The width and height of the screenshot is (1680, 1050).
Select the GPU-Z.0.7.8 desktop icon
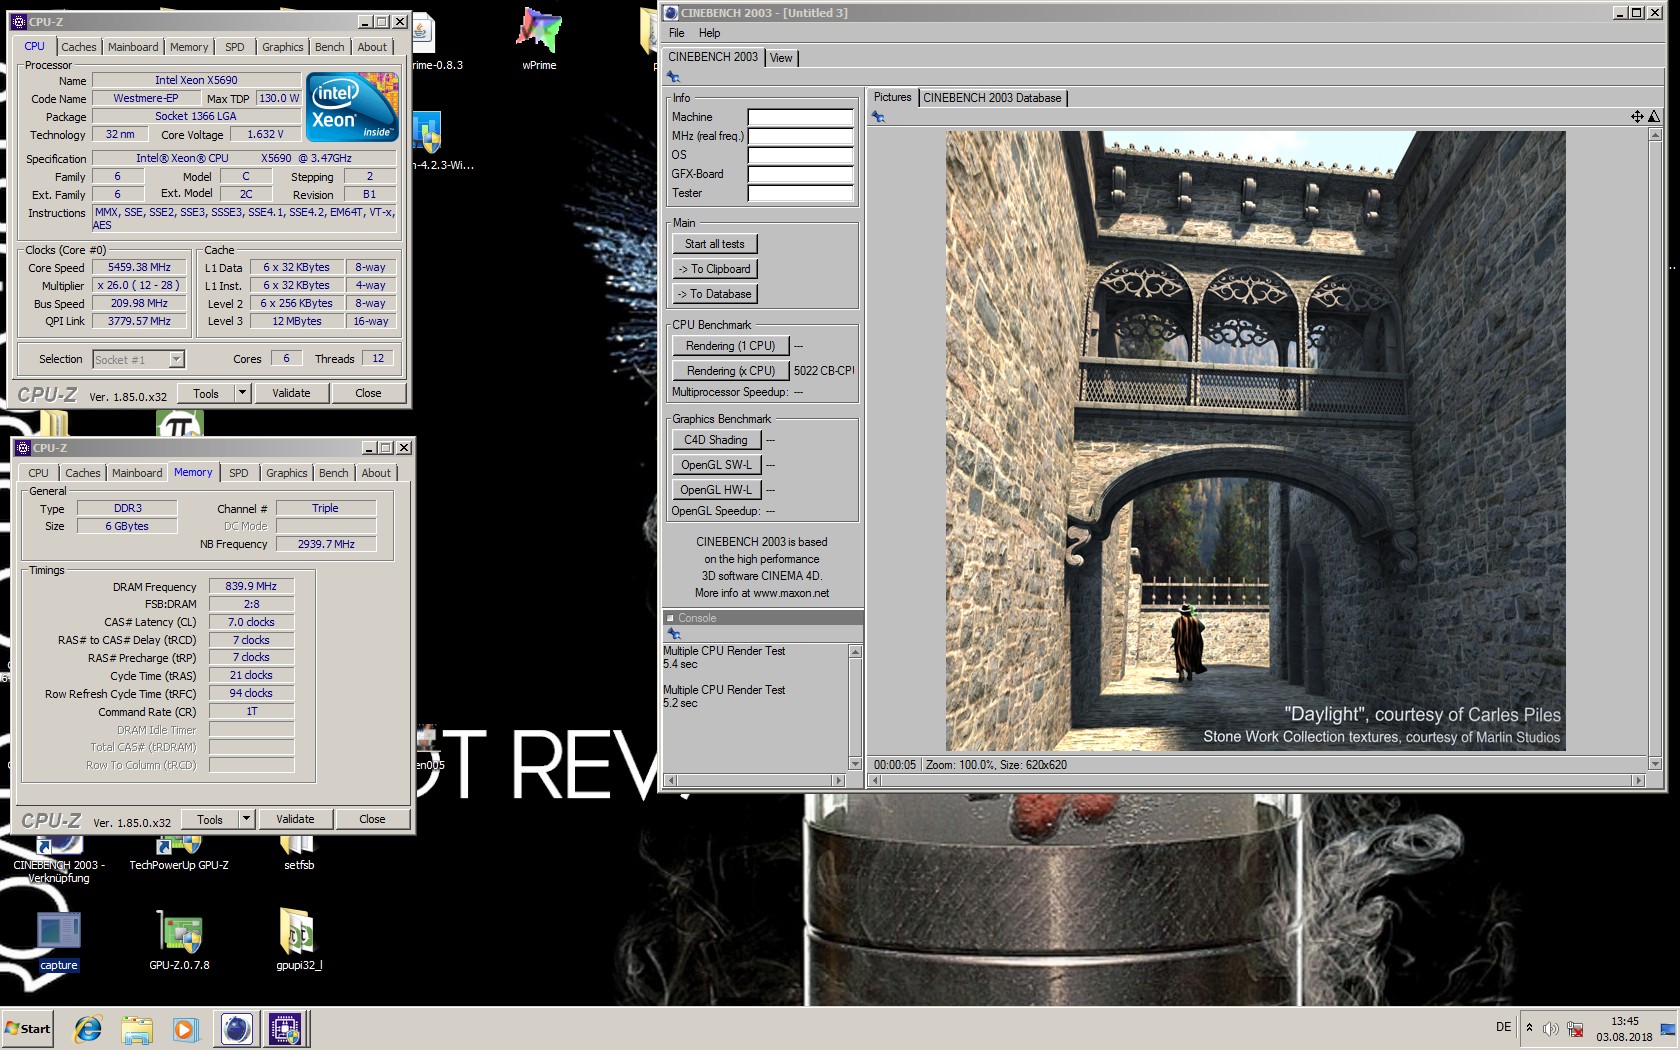coord(179,941)
